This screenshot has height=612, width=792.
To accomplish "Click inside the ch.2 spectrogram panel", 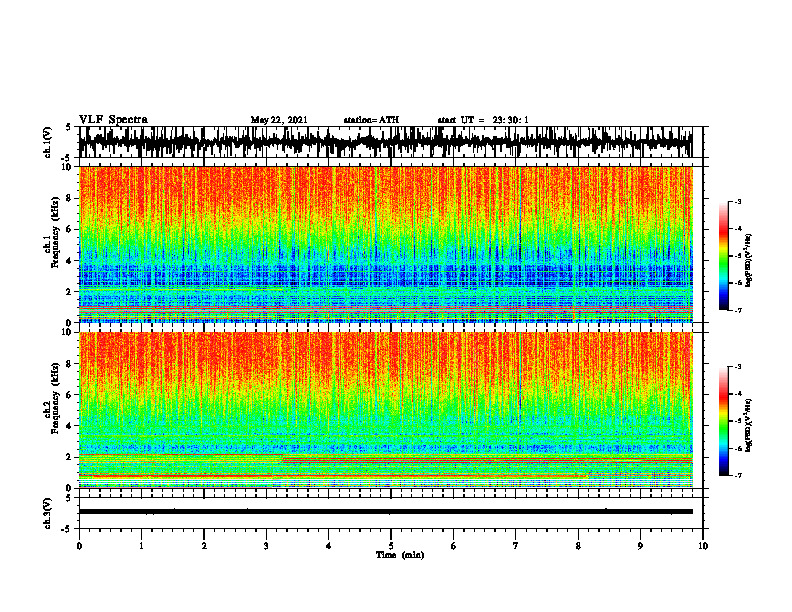I will pyautogui.click(x=385, y=410).
